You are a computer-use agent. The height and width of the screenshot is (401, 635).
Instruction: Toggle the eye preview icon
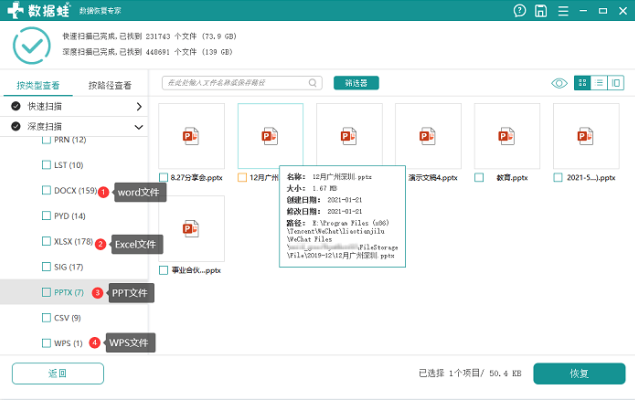[559, 83]
